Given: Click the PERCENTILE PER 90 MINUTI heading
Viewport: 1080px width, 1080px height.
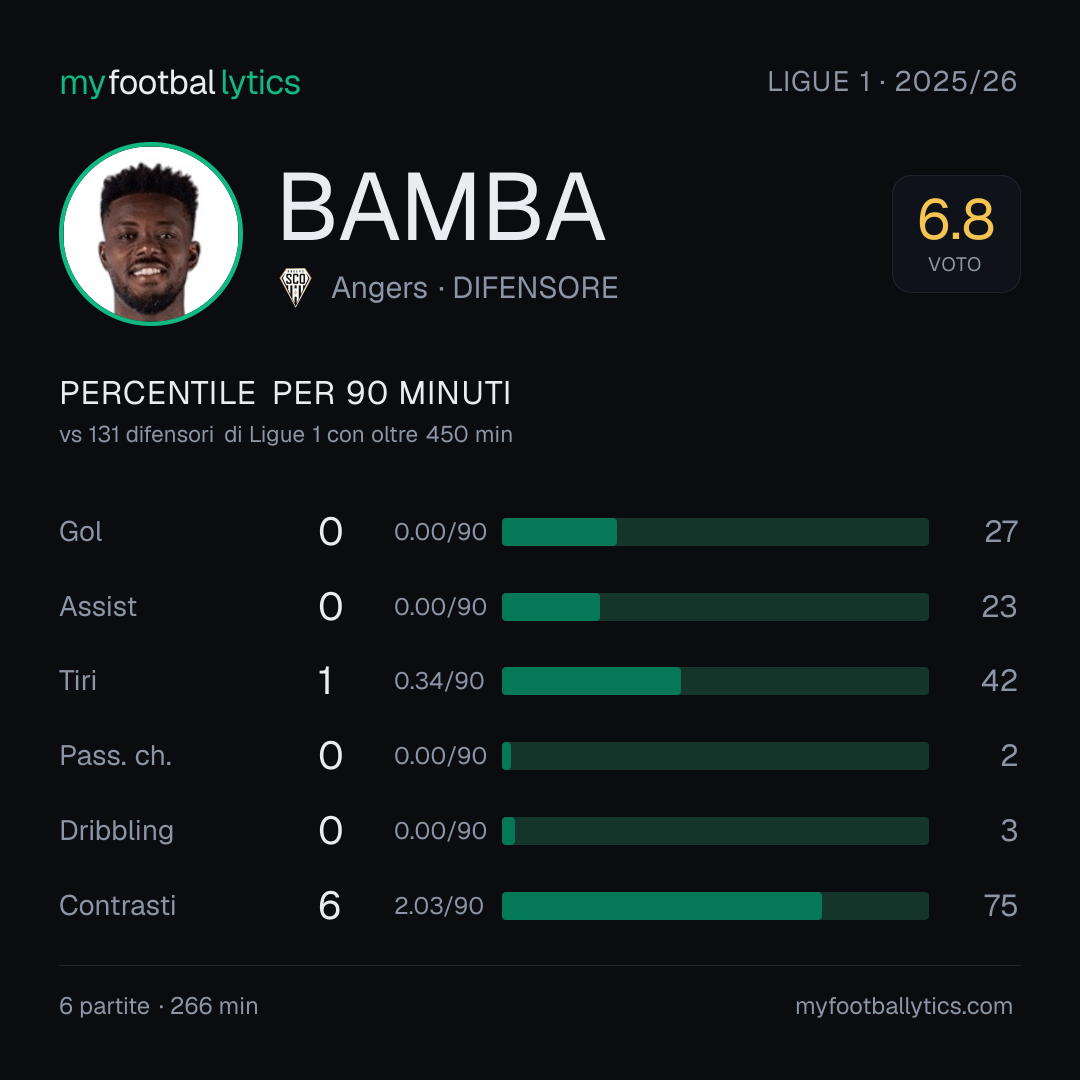Looking at the screenshot, I should click(285, 393).
